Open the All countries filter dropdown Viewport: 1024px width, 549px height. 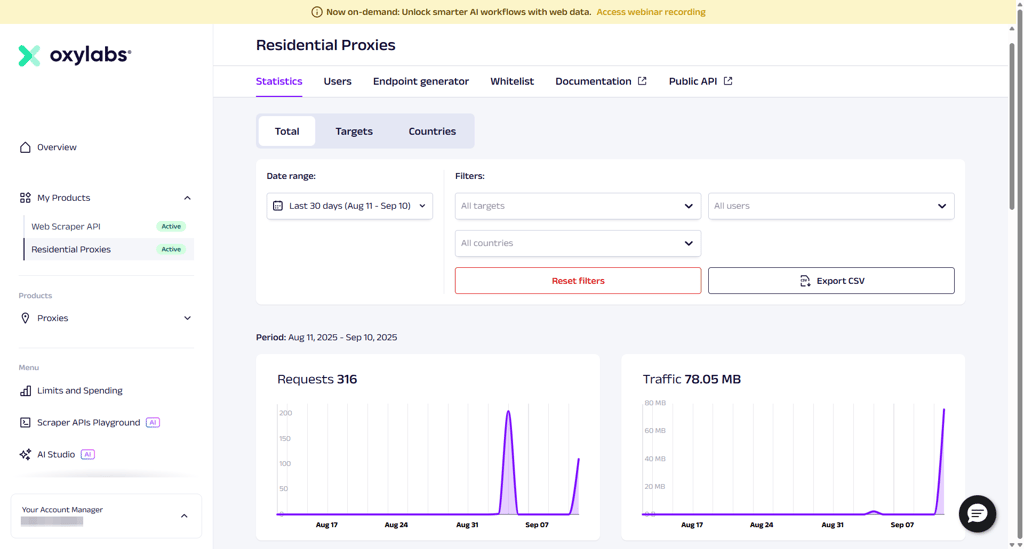[578, 243]
